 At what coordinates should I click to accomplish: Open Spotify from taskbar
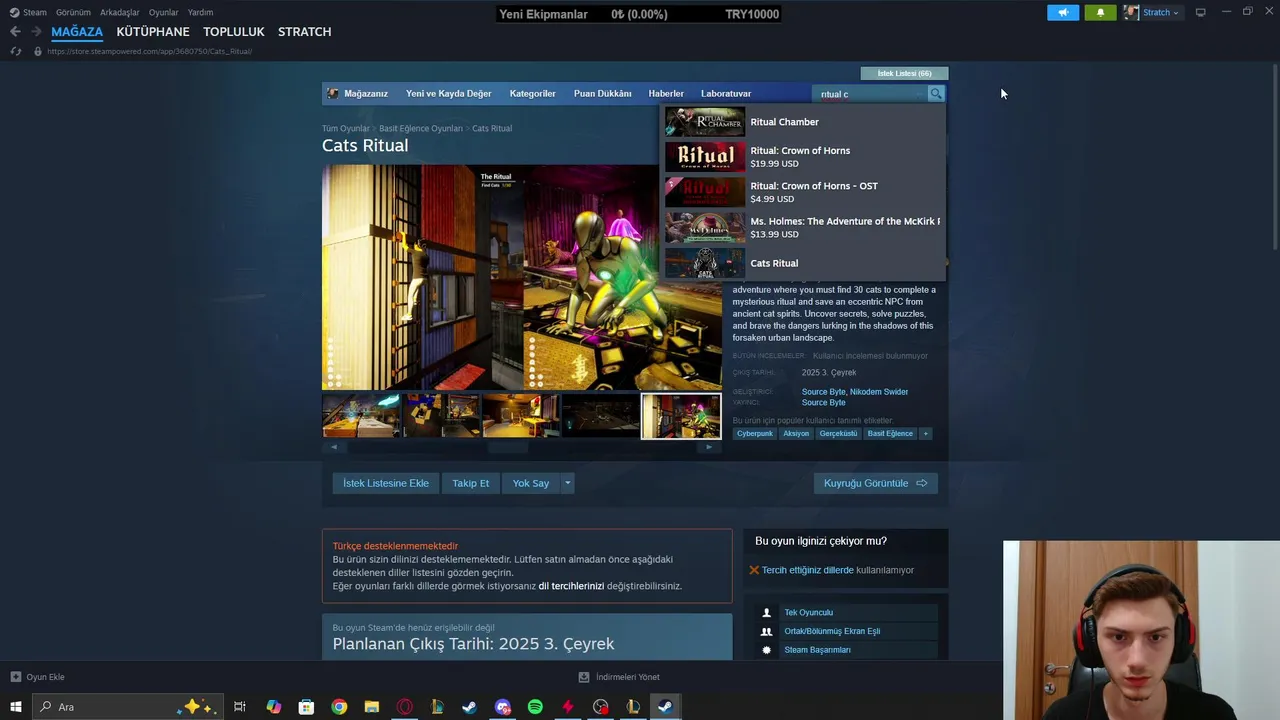pyautogui.click(x=535, y=707)
